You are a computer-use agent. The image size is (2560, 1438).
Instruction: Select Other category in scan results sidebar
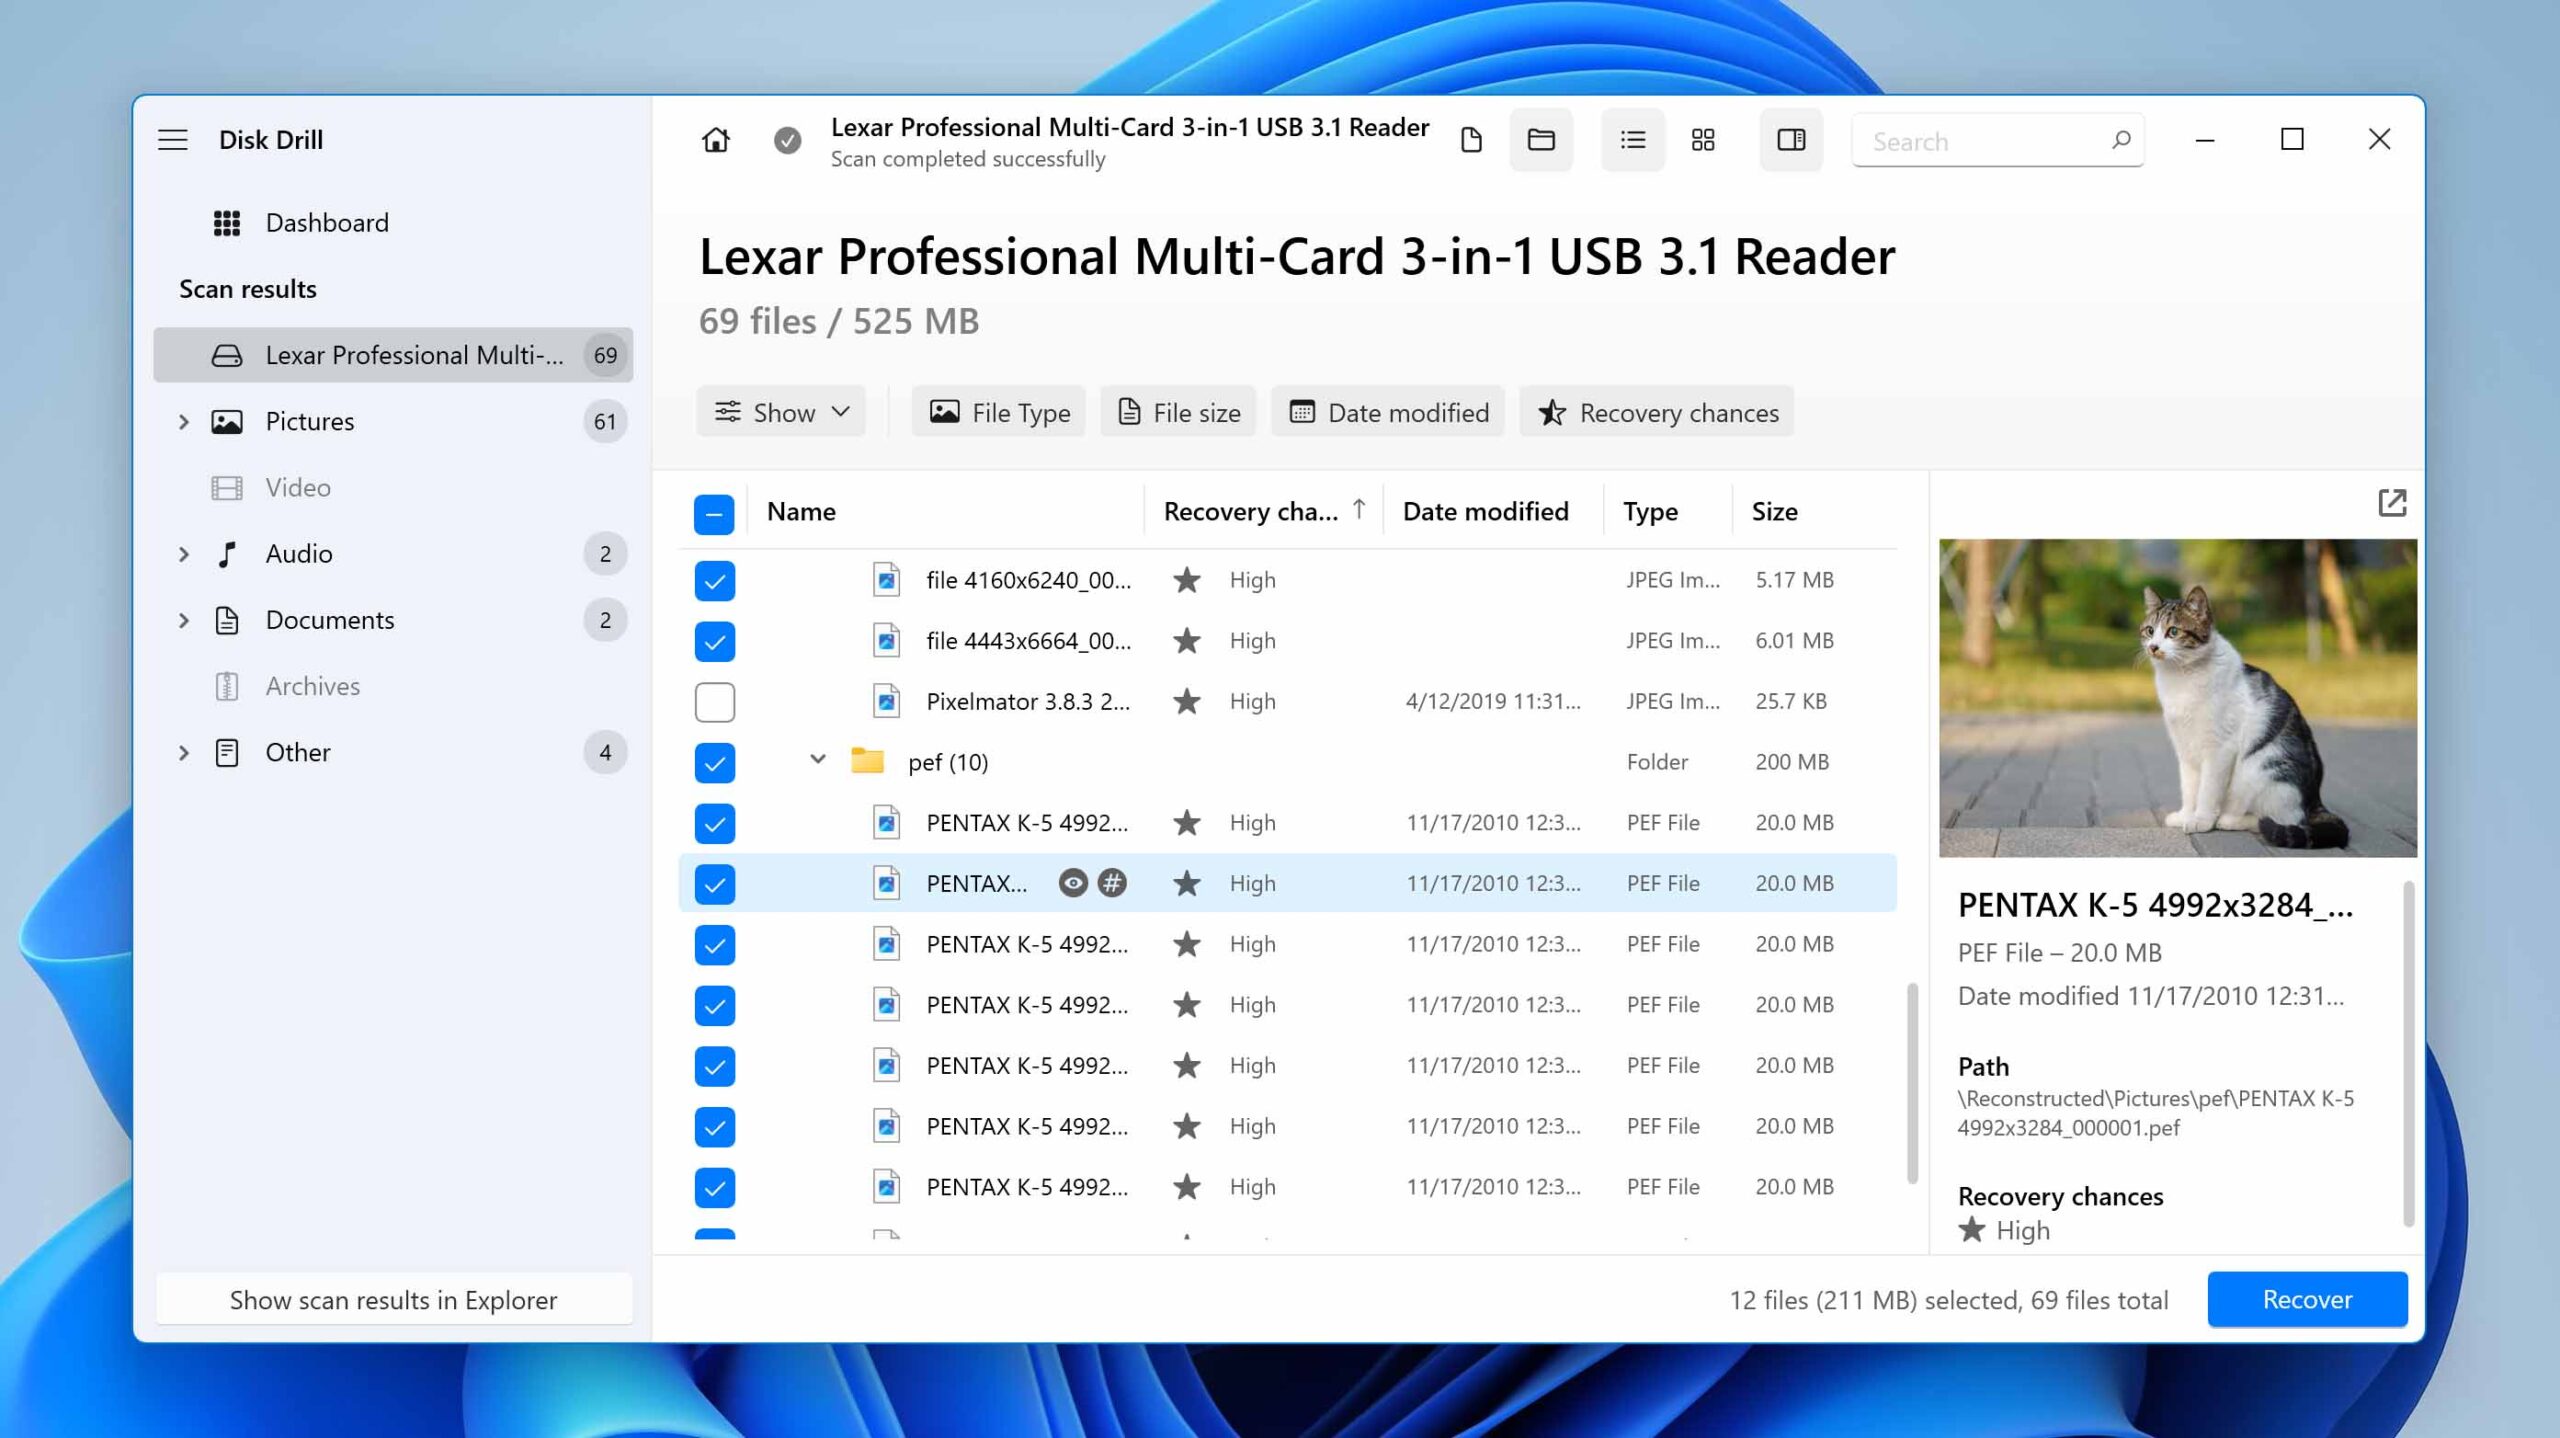(297, 751)
